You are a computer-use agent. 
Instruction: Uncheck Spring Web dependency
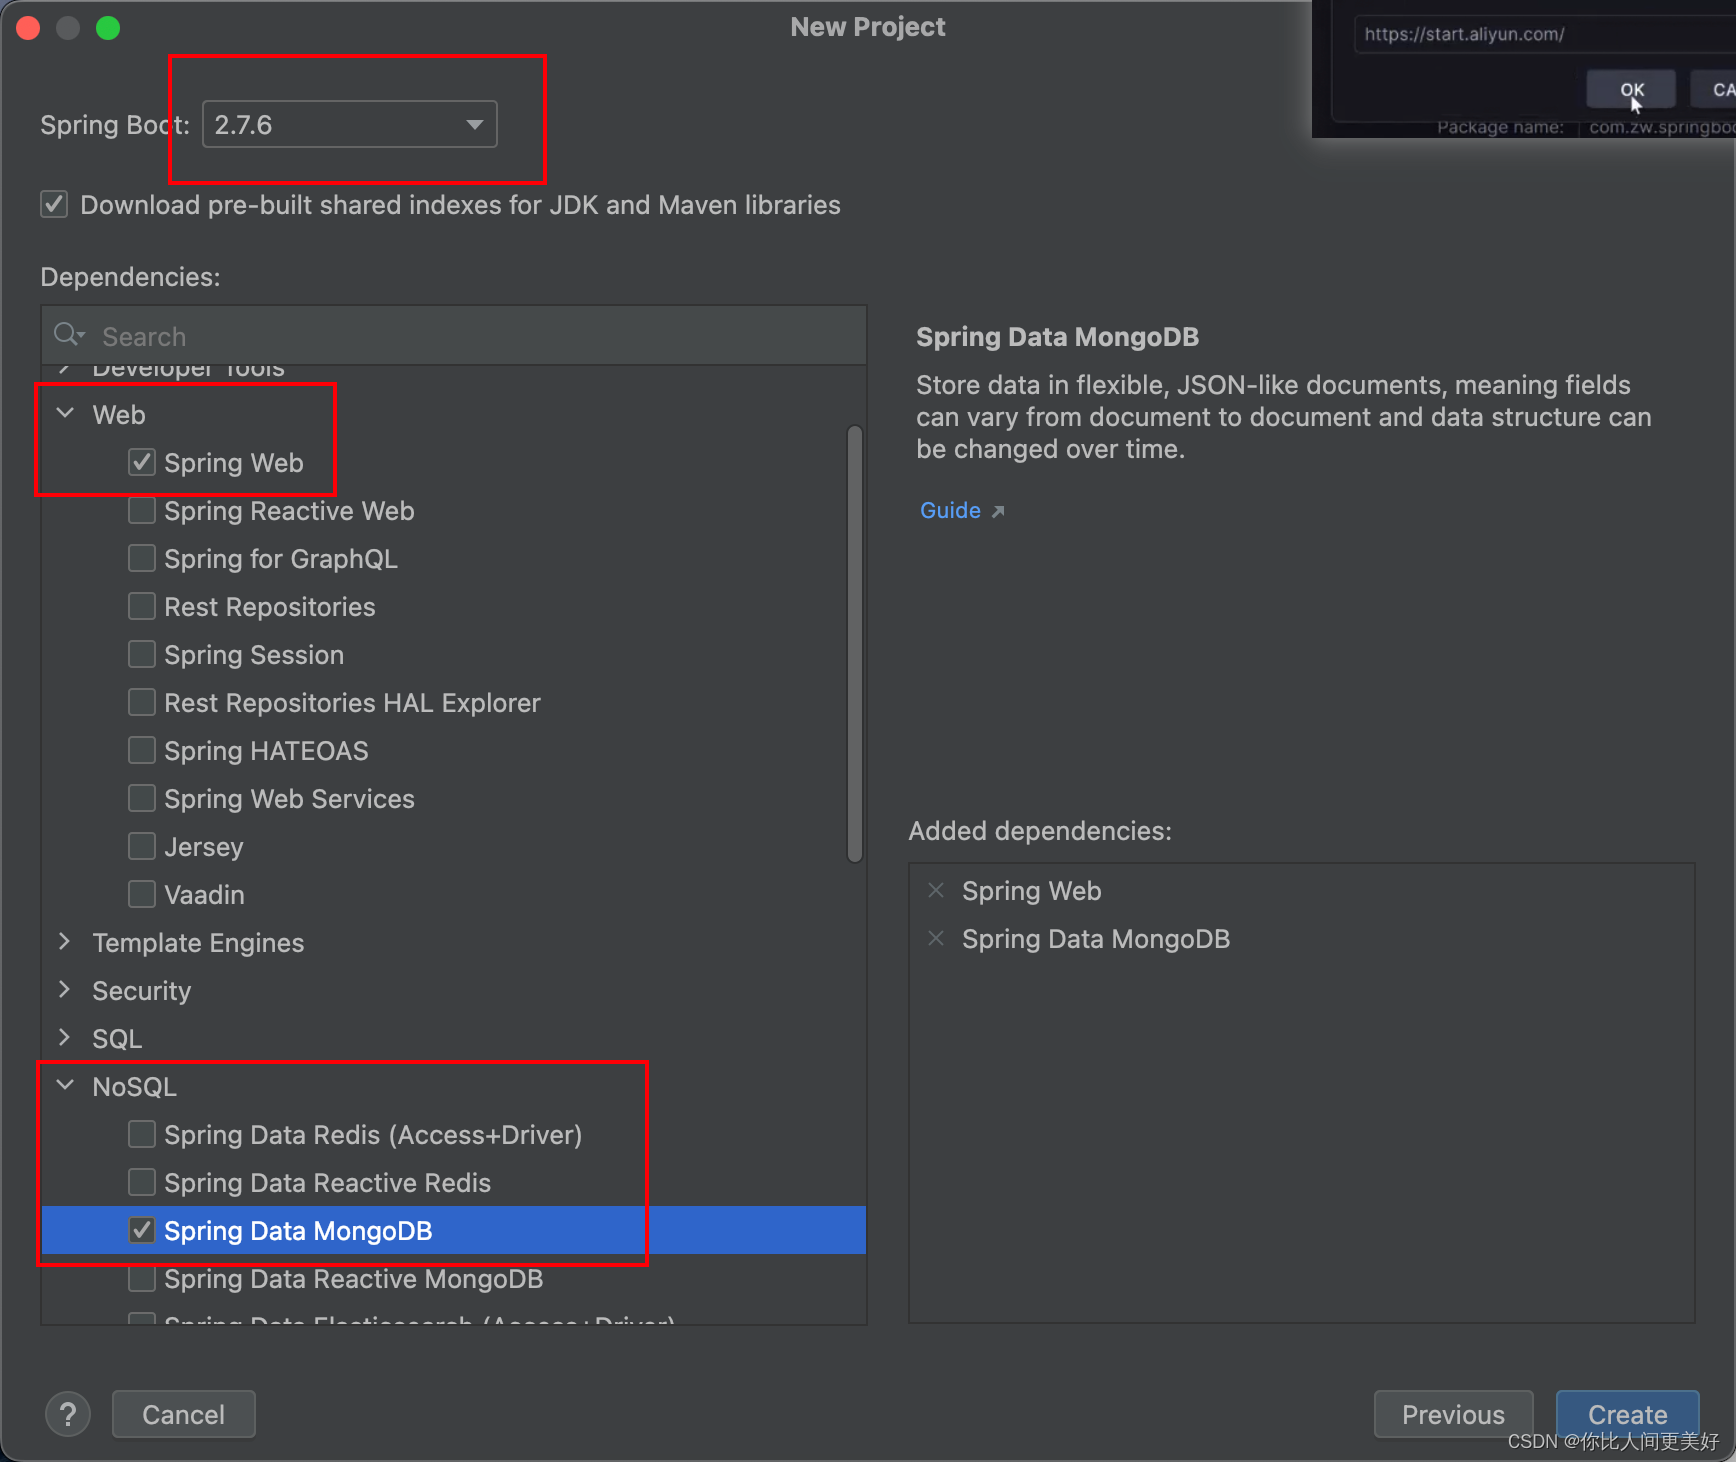point(142,462)
